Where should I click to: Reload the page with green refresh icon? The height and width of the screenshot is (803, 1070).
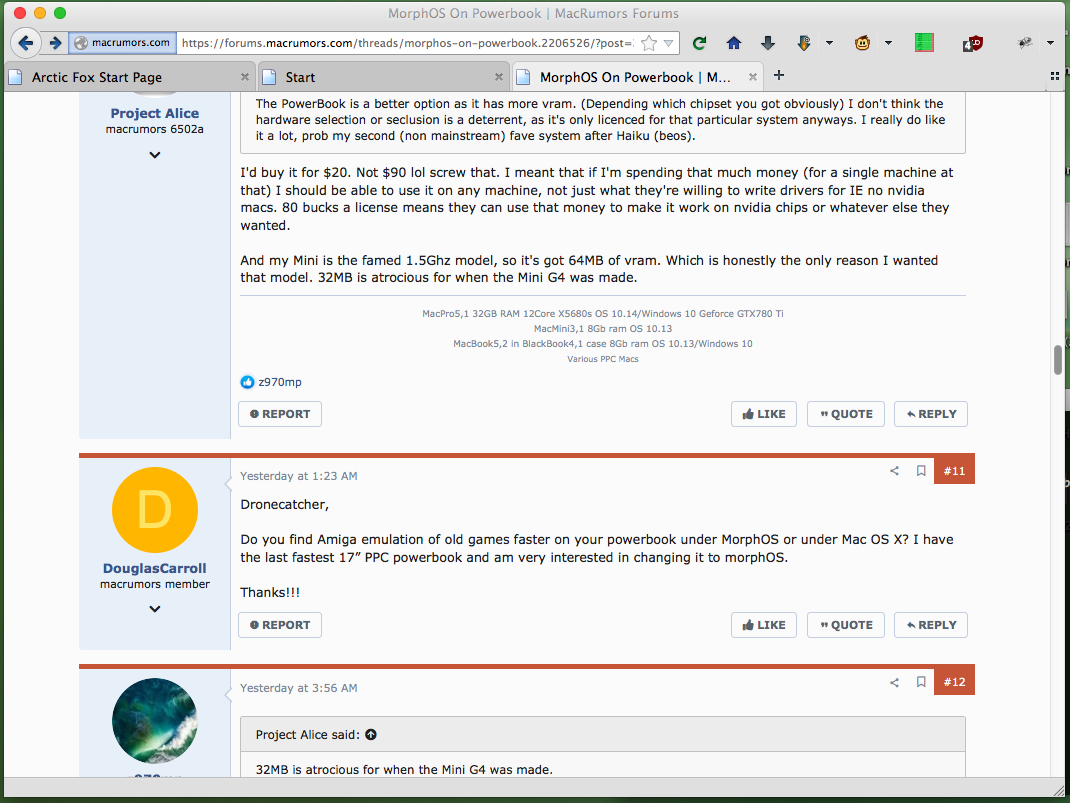click(x=699, y=43)
